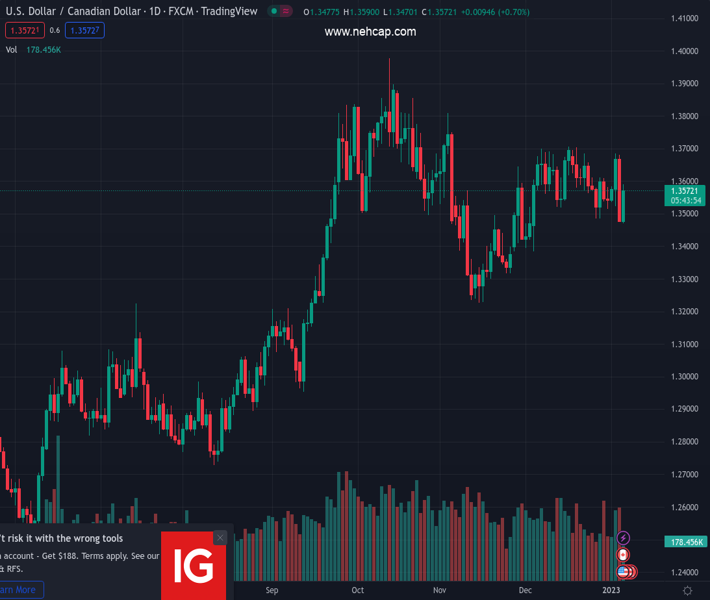Open chart settings gear icon
The height and width of the screenshot is (600, 710).
tap(687, 590)
